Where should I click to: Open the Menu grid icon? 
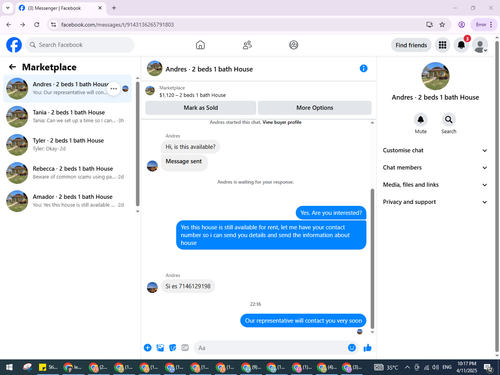coord(442,45)
